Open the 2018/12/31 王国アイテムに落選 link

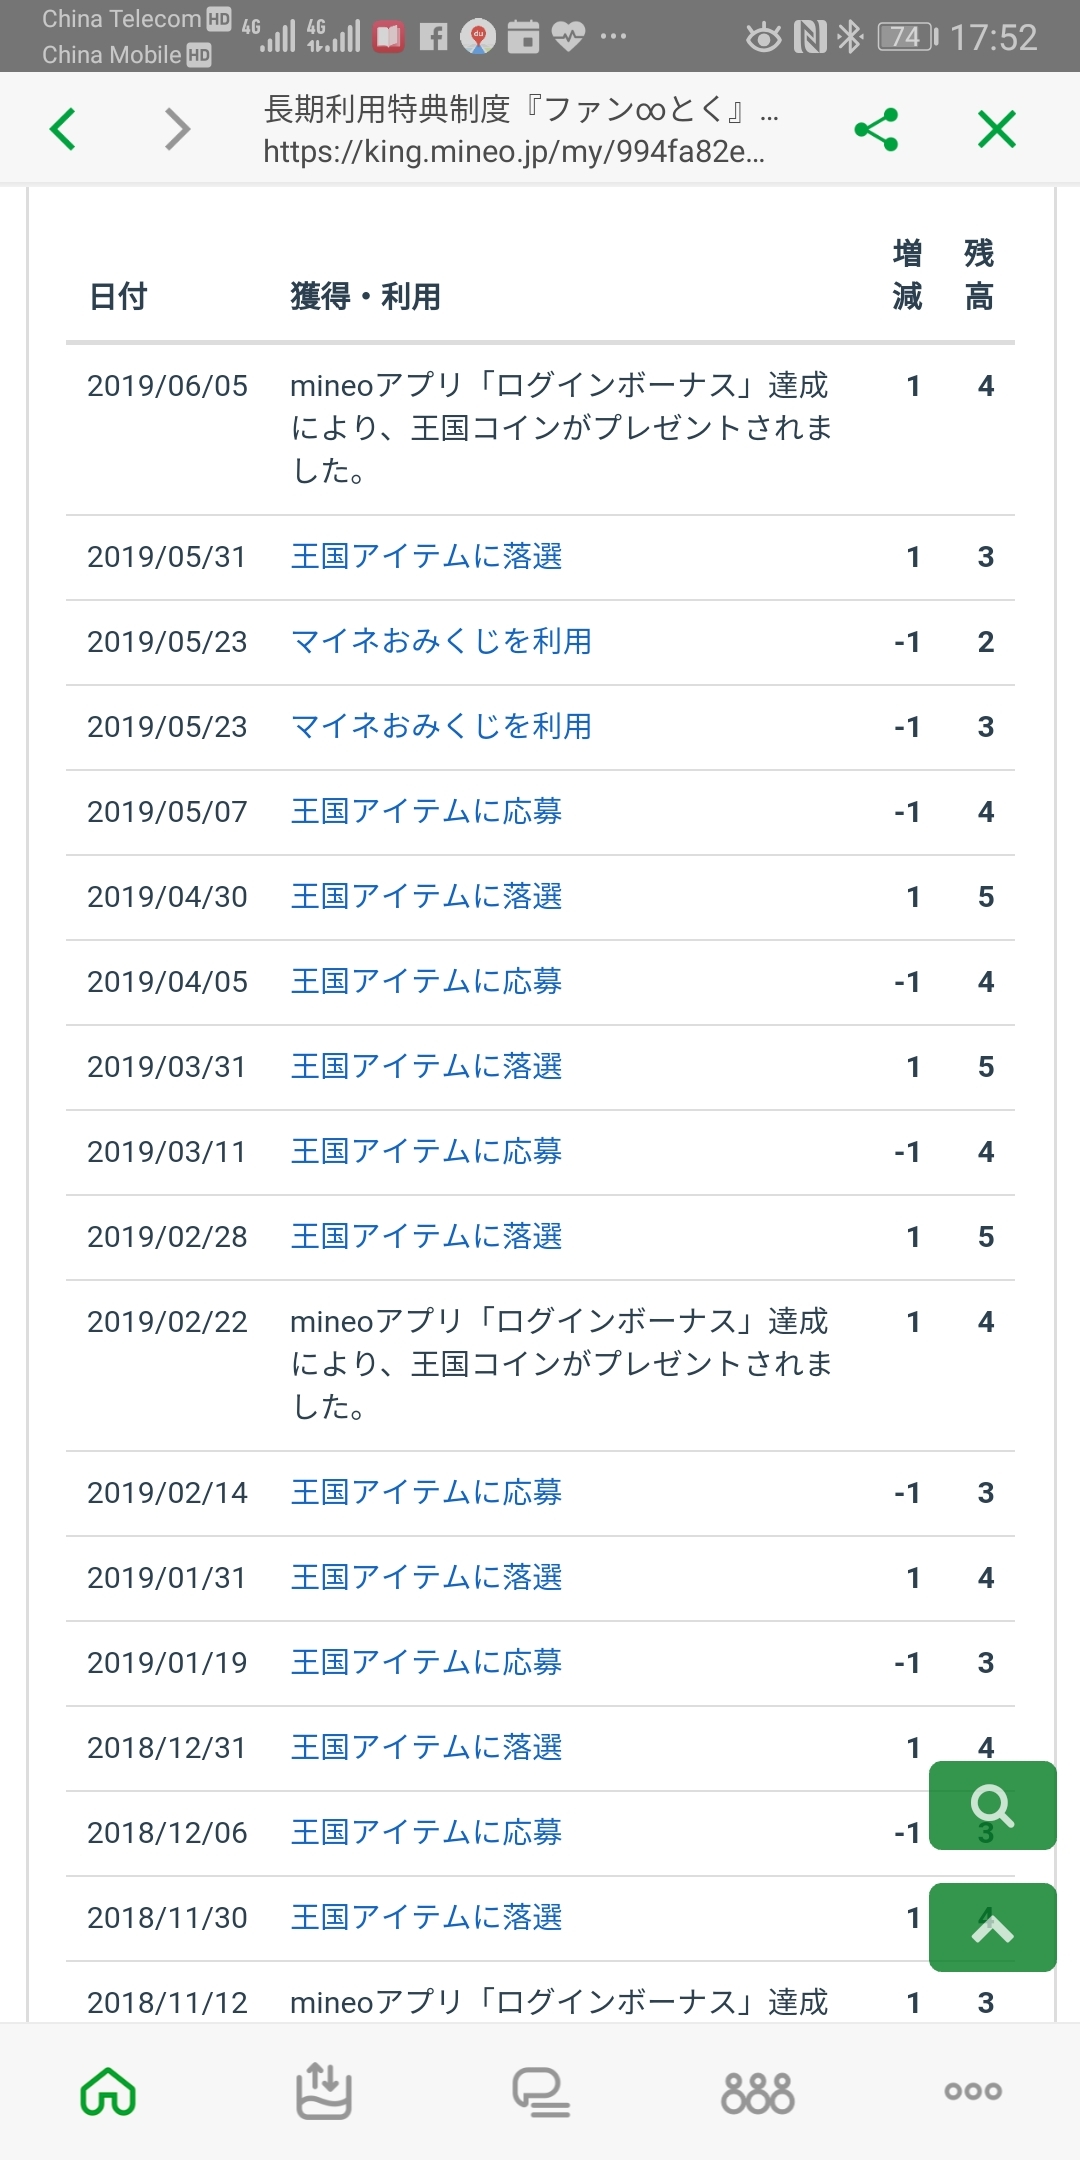426,1747
